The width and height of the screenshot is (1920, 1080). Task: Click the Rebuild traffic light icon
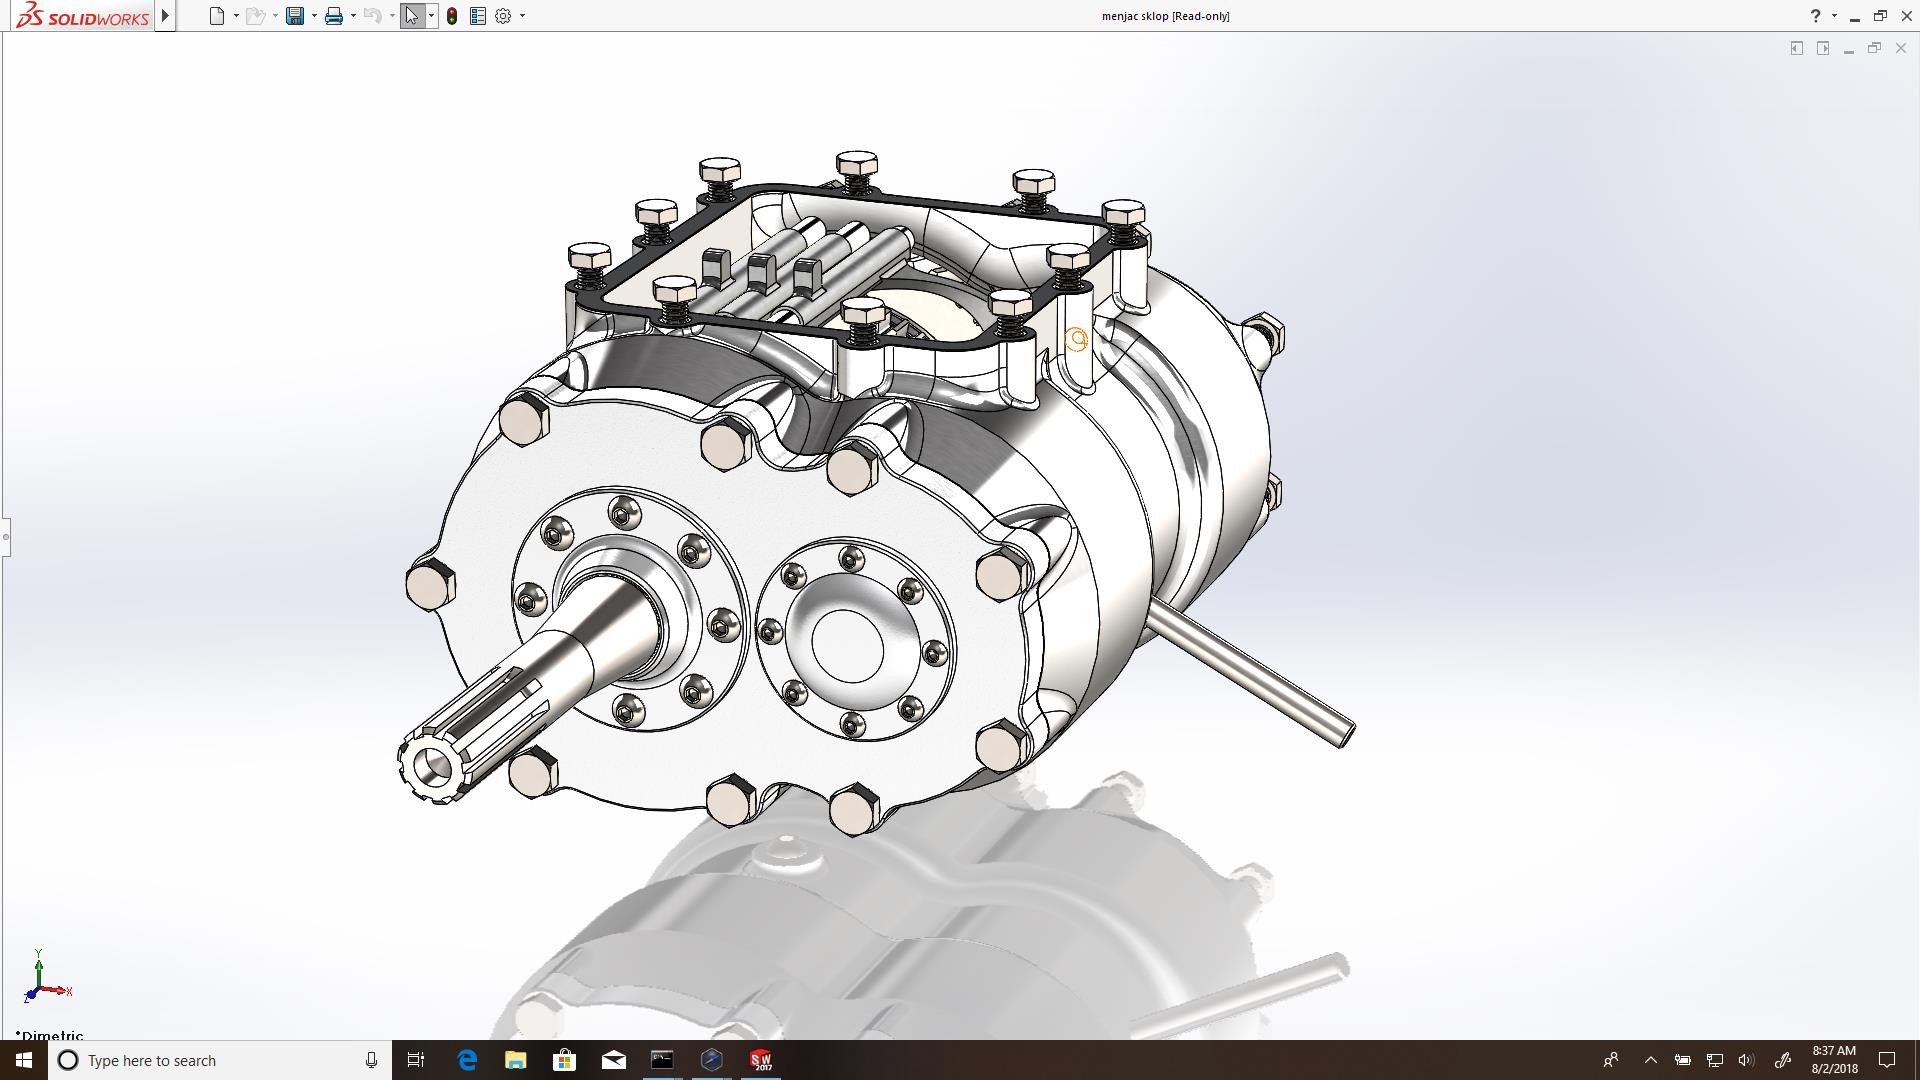[452, 16]
